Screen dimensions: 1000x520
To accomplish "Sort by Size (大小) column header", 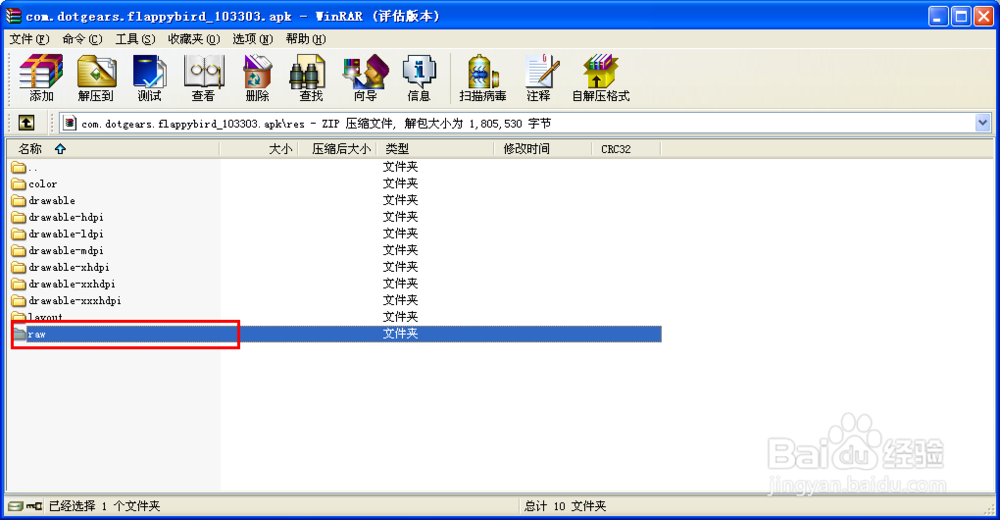I will (x=259, y=149).
